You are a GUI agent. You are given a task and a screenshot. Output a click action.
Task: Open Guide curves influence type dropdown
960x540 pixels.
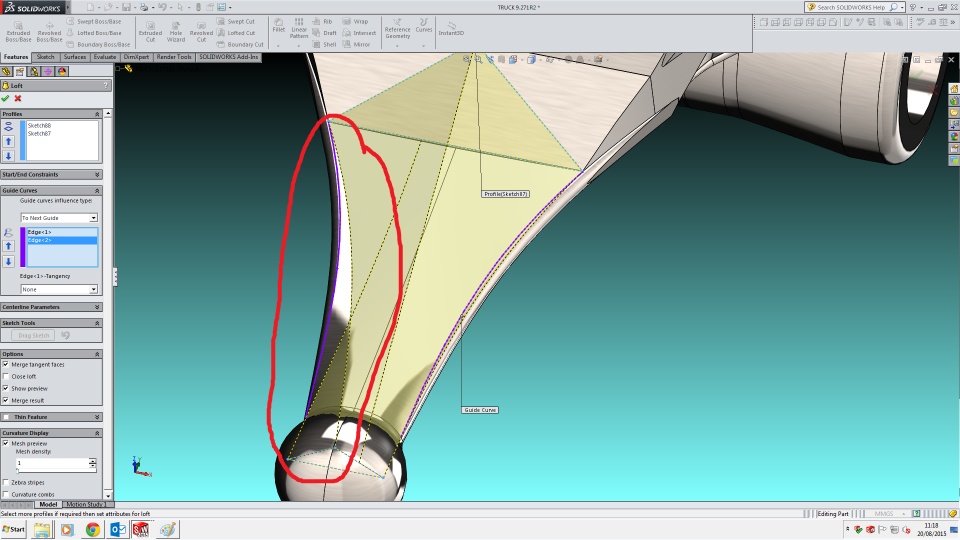coord(59,218)
